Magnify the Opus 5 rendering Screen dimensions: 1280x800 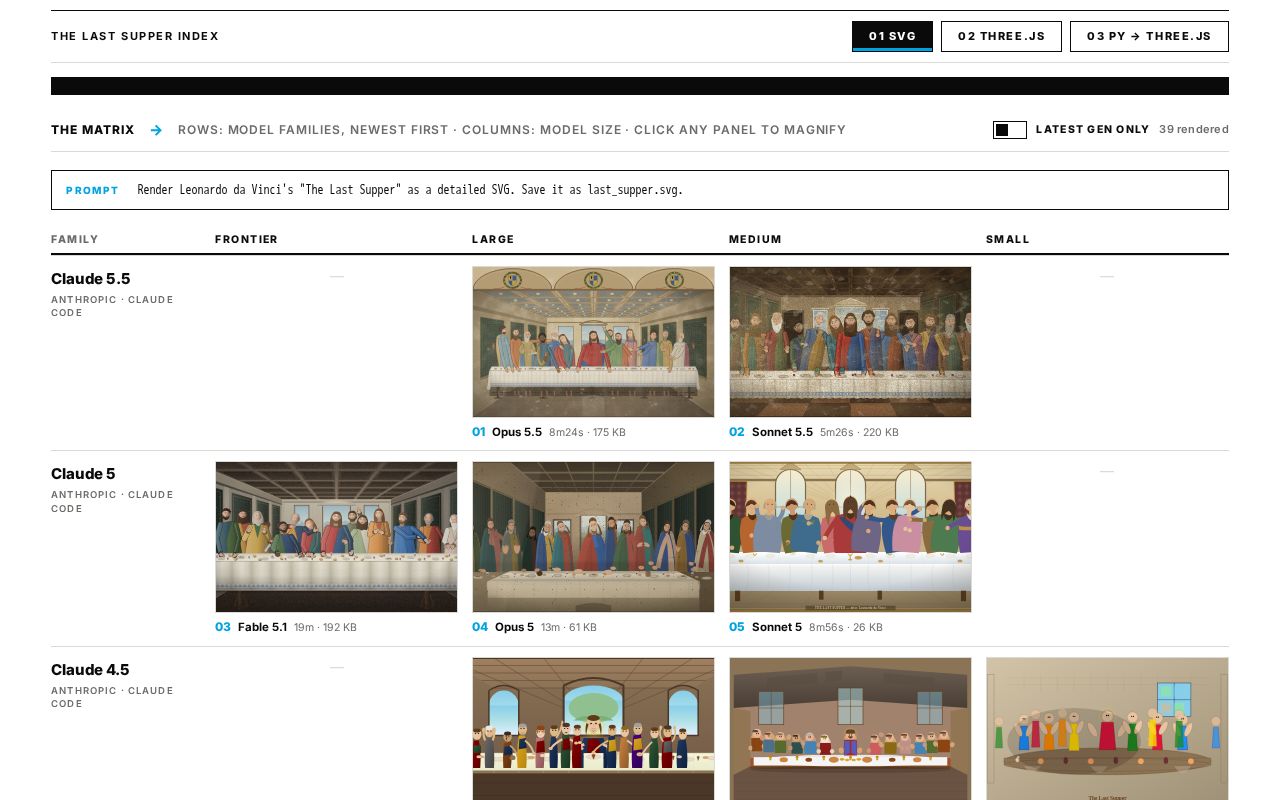[593, 537]
